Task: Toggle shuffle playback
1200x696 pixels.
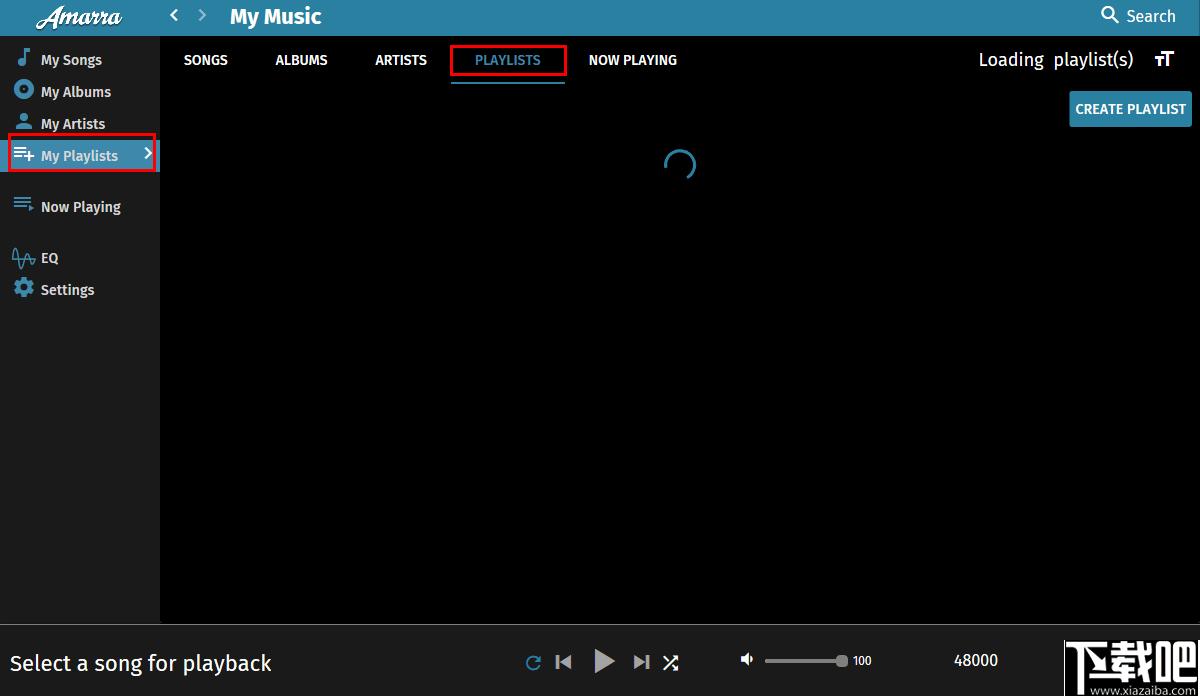Action: tap(671, 662)
